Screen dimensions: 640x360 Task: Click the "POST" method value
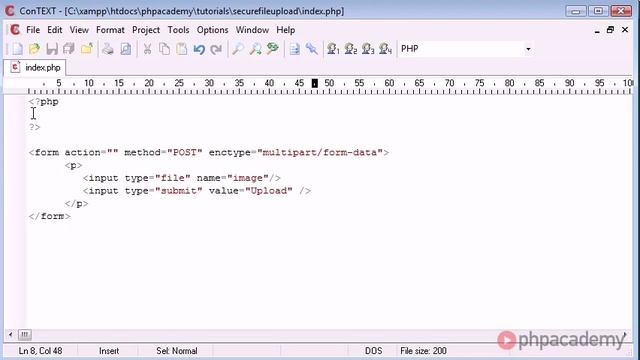tap(184, 152)
